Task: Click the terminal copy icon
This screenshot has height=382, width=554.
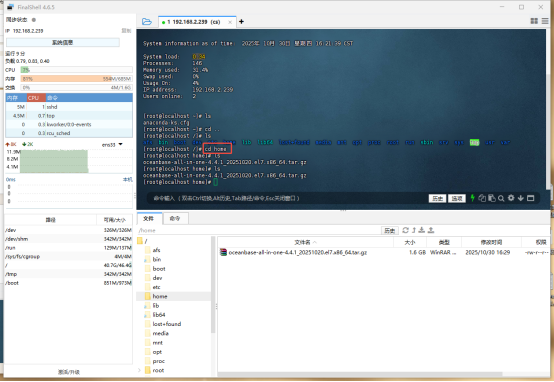Action: 482,198
